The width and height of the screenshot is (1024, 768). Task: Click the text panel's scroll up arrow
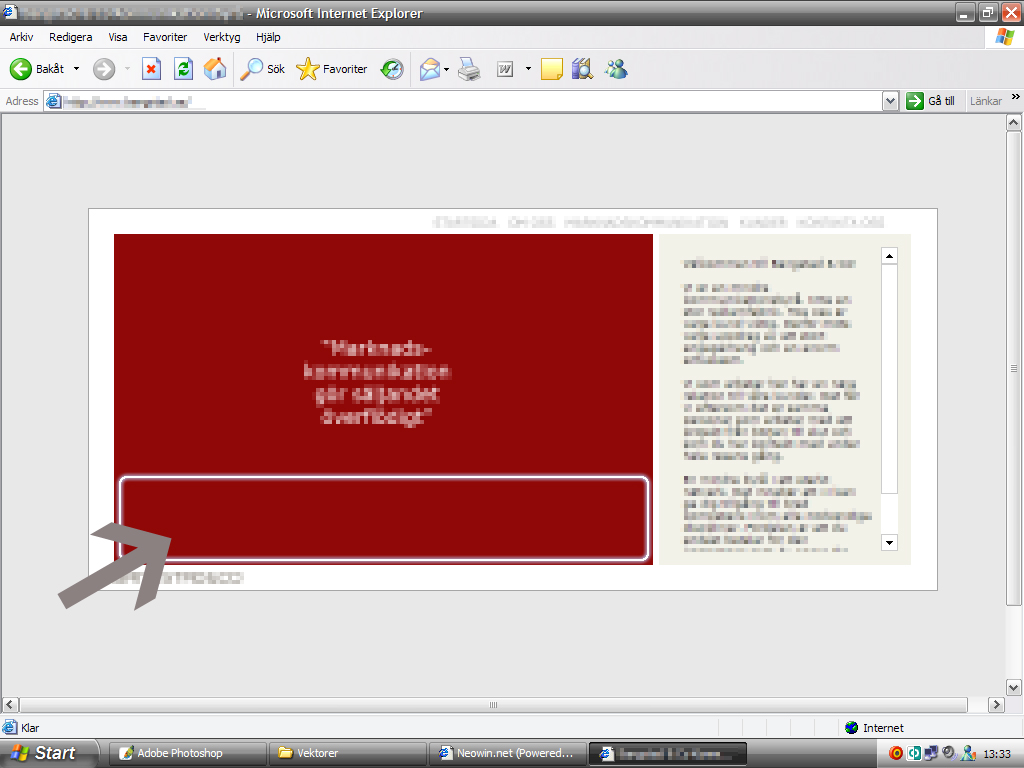(889, 256)
